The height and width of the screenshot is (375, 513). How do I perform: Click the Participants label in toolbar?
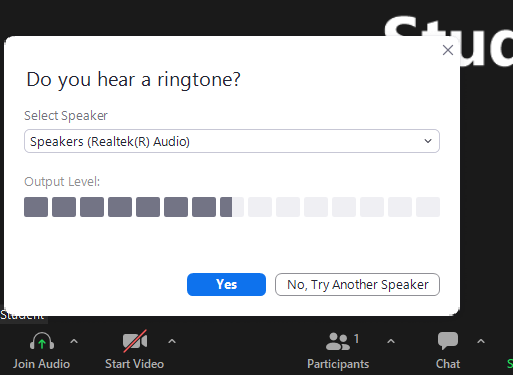point(338,364)
